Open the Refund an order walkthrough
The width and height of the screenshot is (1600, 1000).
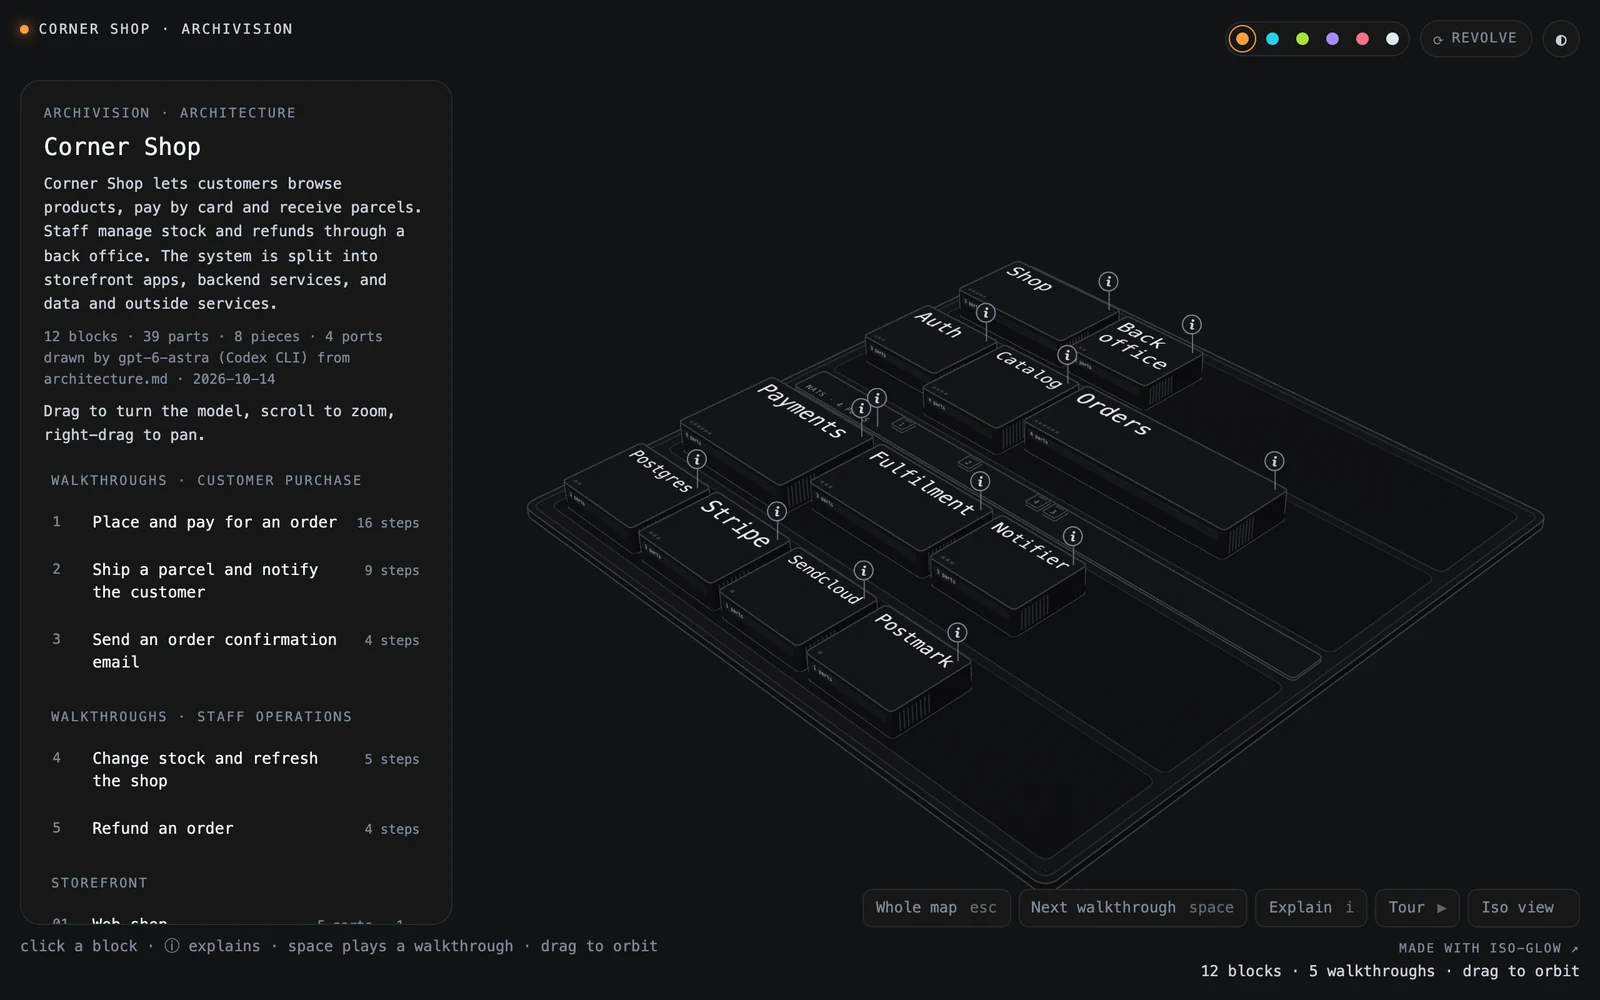click(236, 828)
